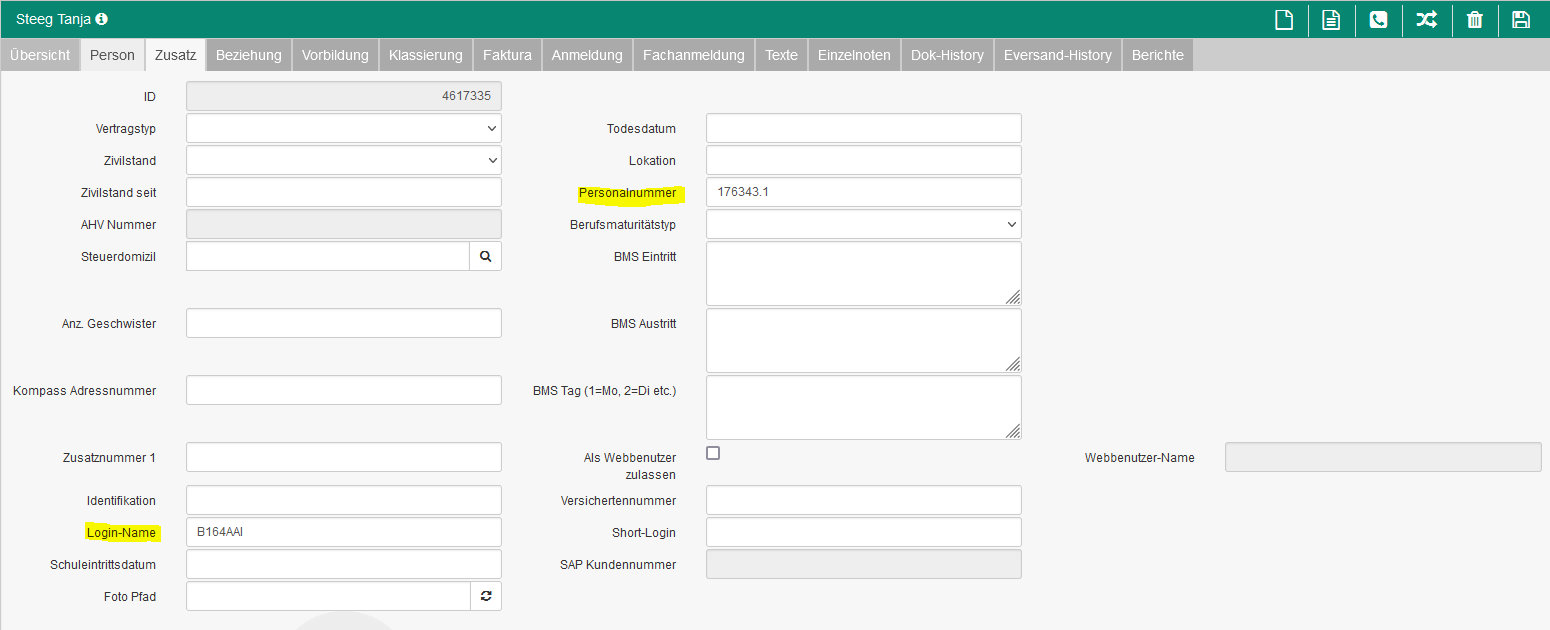Click the document with text lines icon
Screen dimensions: 1550x630
click(1331, 20)
